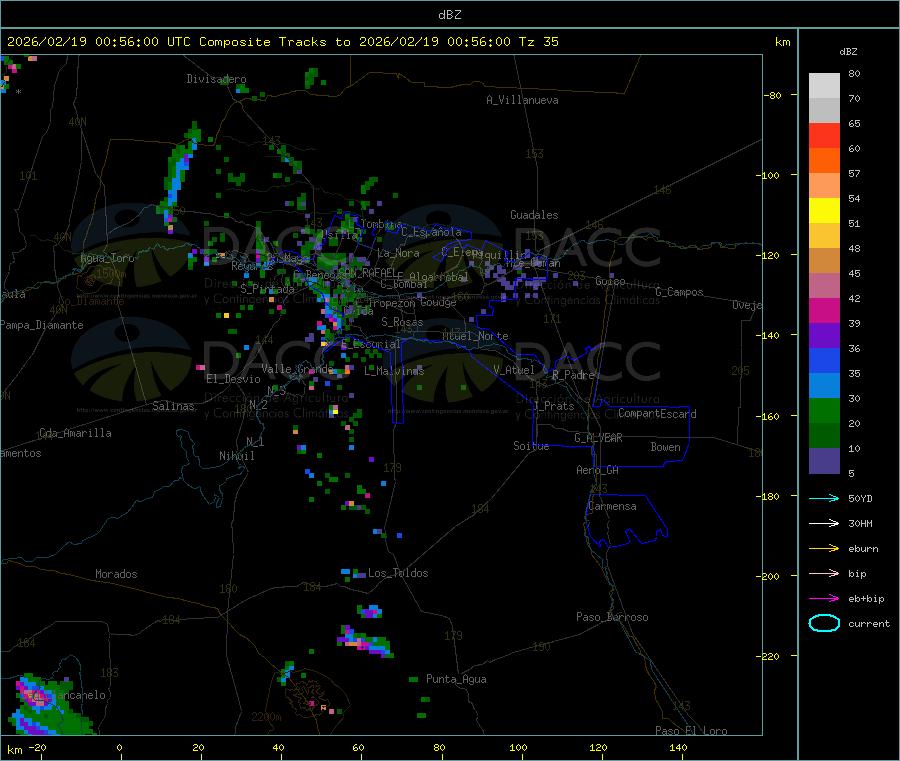Choose the blue 36 dBZ color swatch
Image resolution: width=900 pixels, height=761 pixels.
[824, 360]
